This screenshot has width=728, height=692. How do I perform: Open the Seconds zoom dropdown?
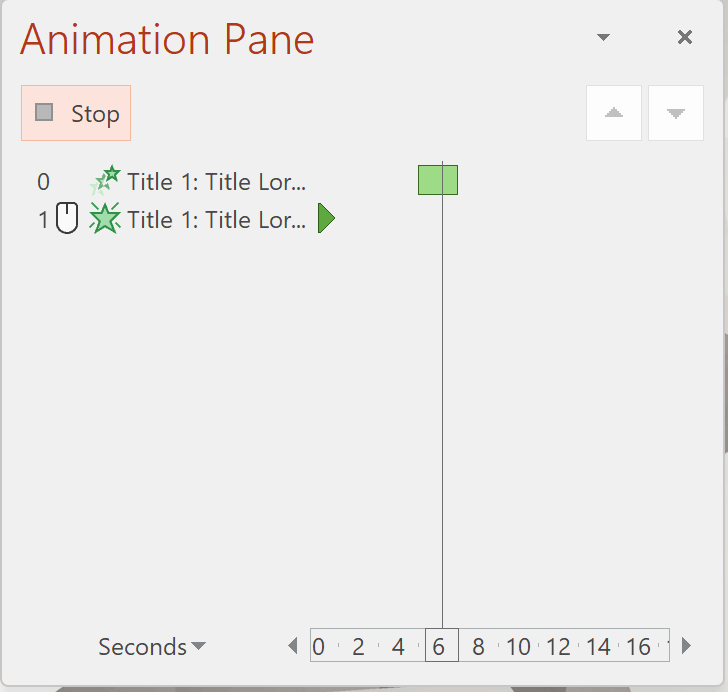[x=152, y=646]
